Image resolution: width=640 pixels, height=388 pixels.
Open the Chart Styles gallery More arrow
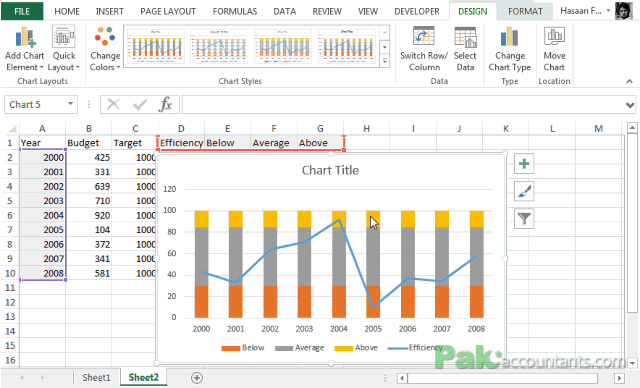coord(384,61)
